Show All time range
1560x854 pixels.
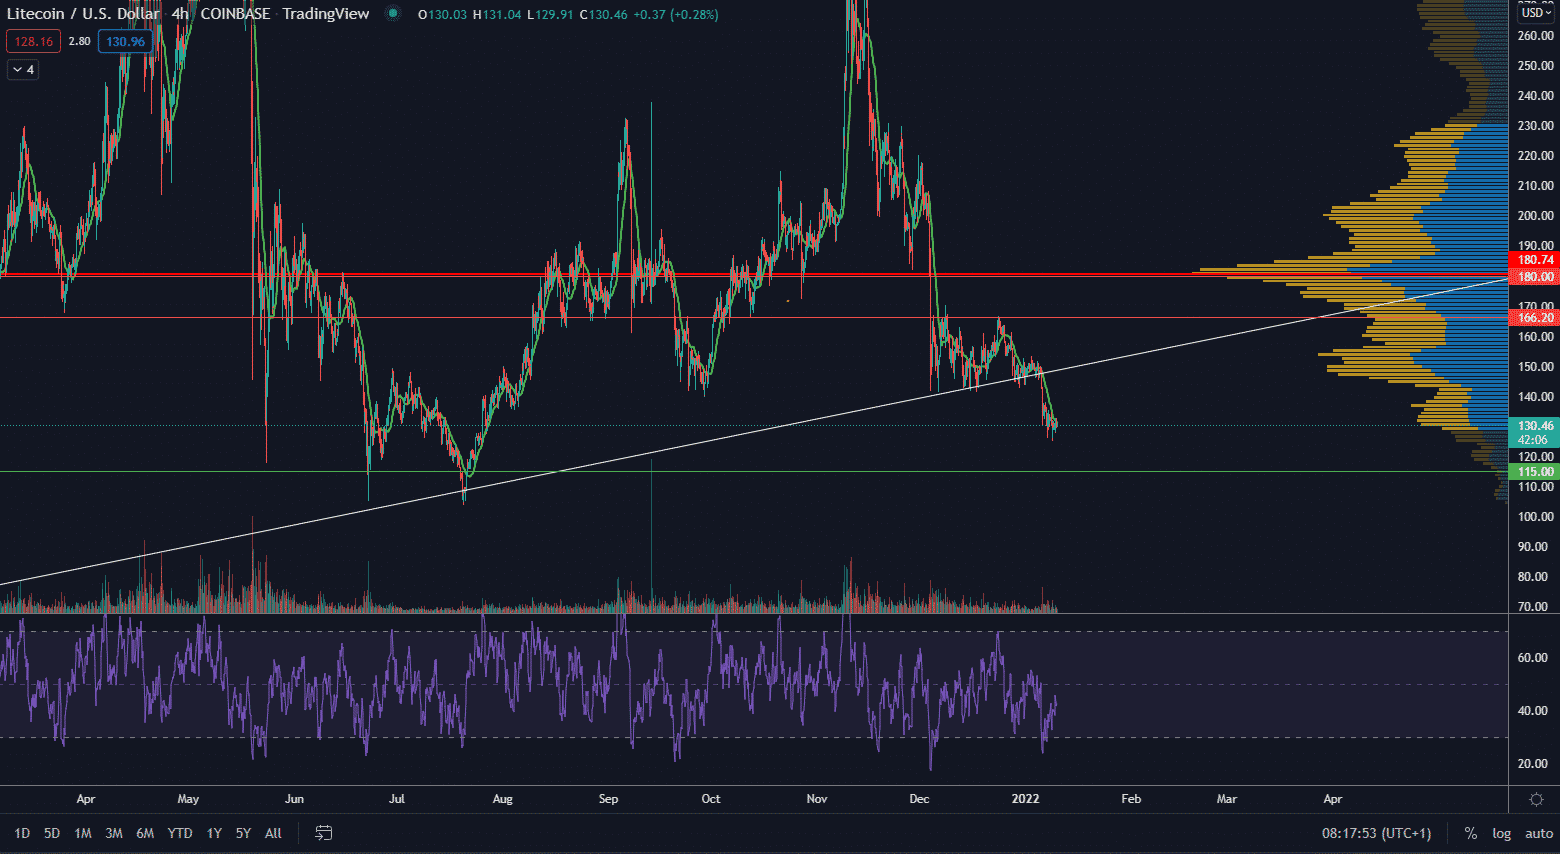pyautogui.click(x=273, y=833)
